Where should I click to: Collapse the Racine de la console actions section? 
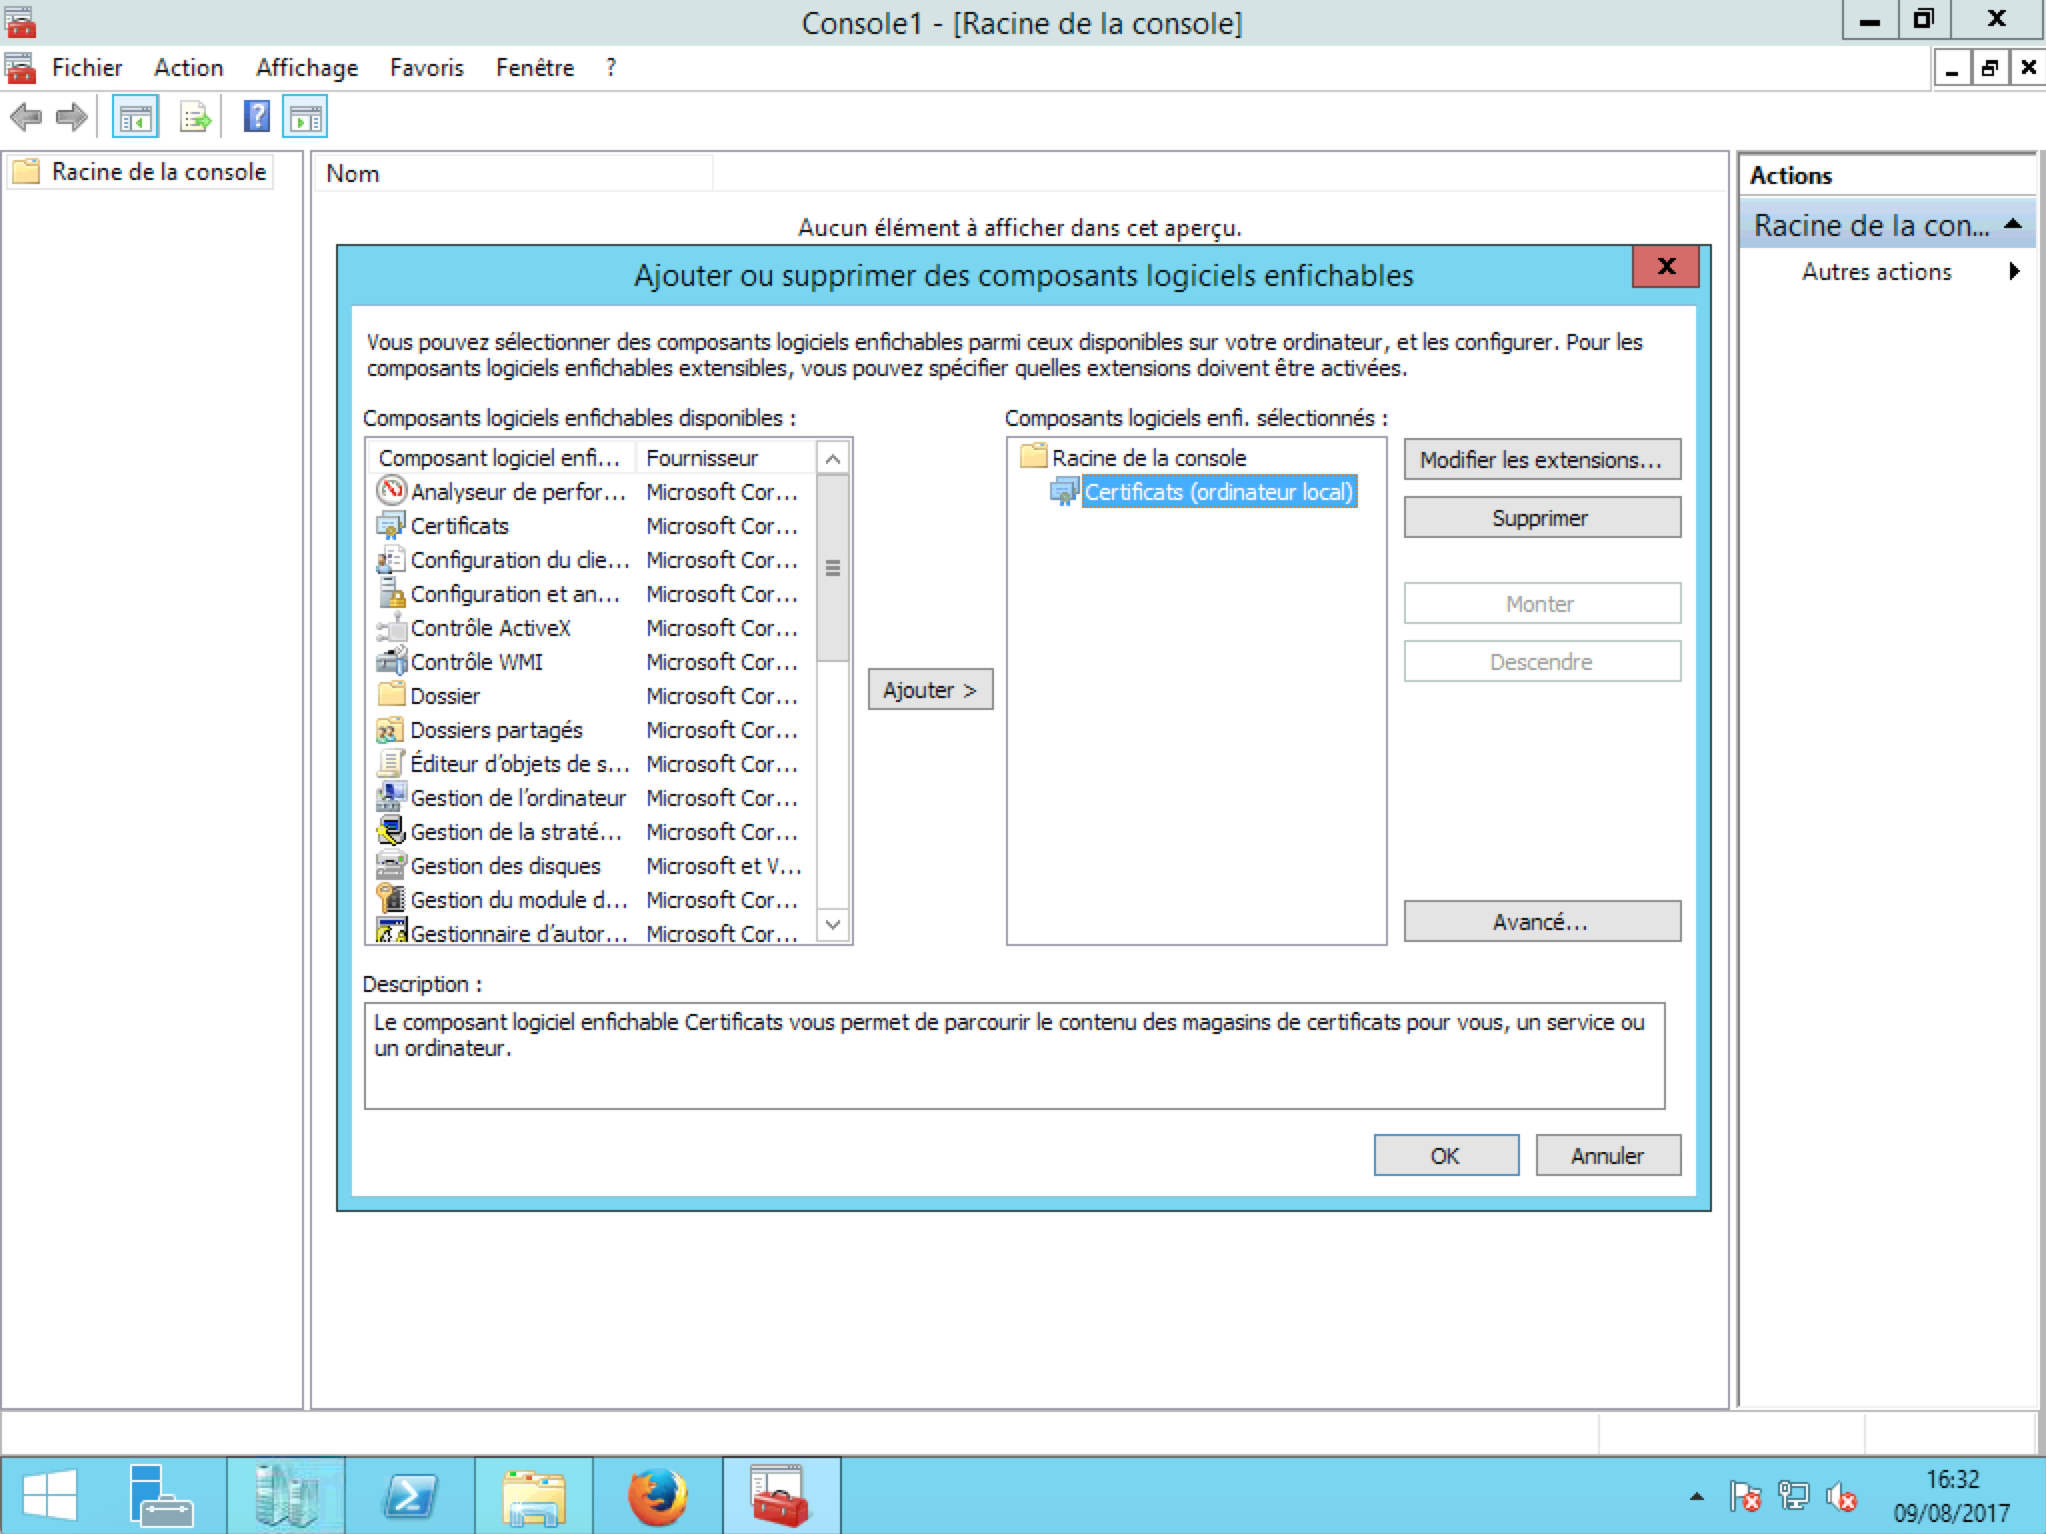pyautogui.click(x=2014, y=225)
